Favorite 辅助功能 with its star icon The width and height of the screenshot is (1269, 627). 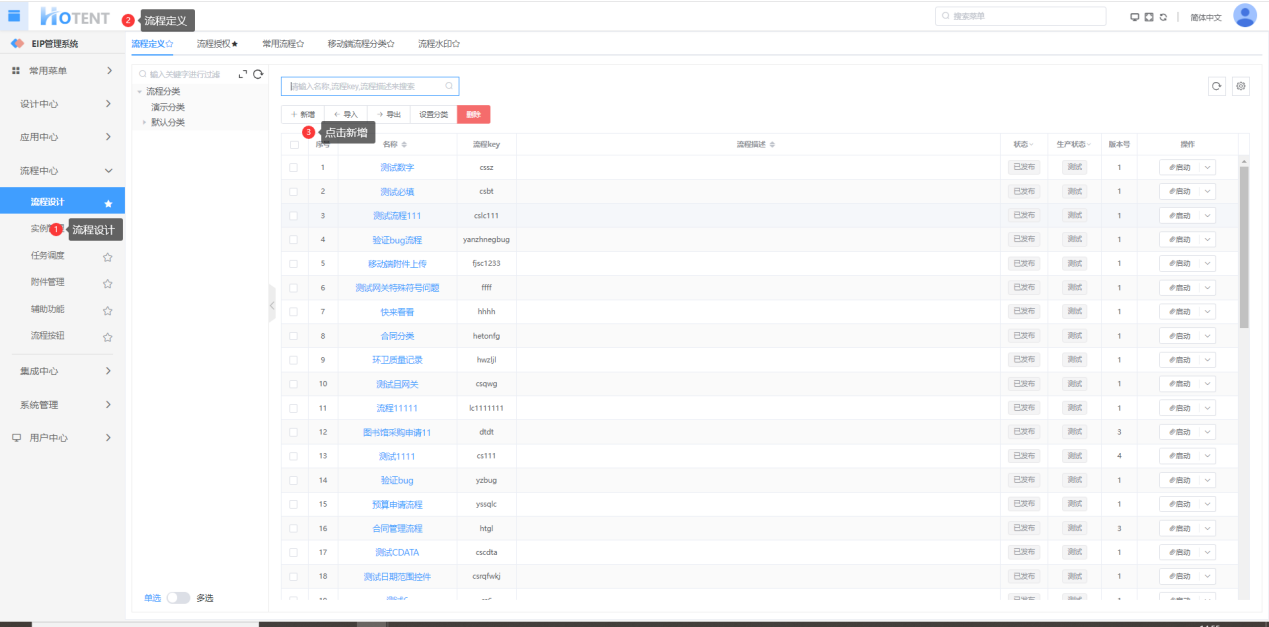(x=108, y=311)
